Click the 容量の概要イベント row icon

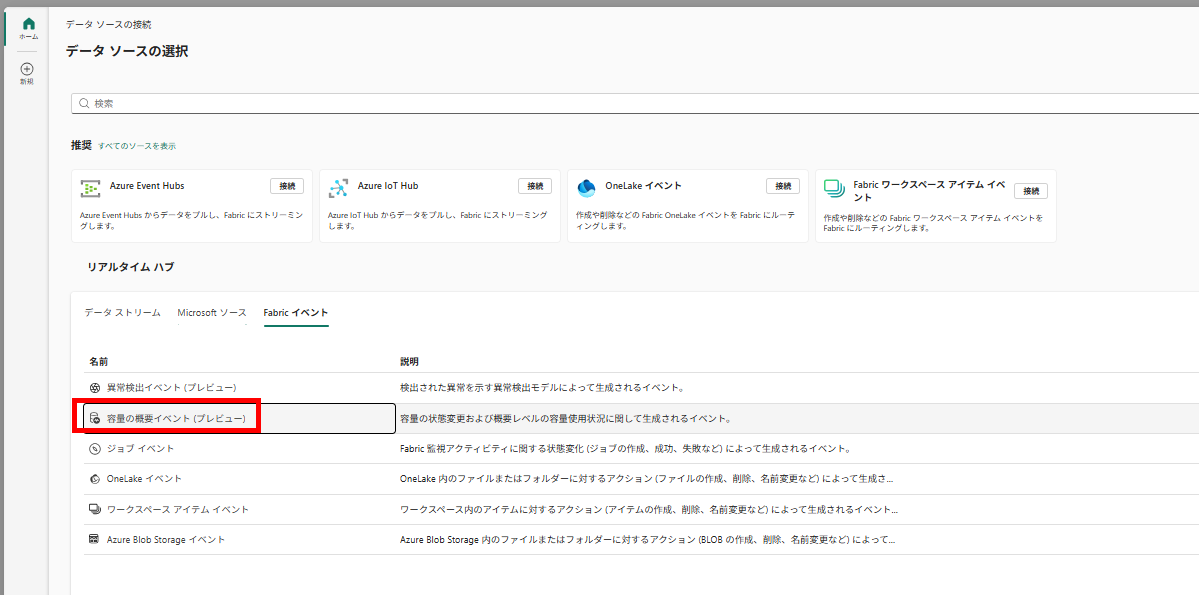click(95, 418)
